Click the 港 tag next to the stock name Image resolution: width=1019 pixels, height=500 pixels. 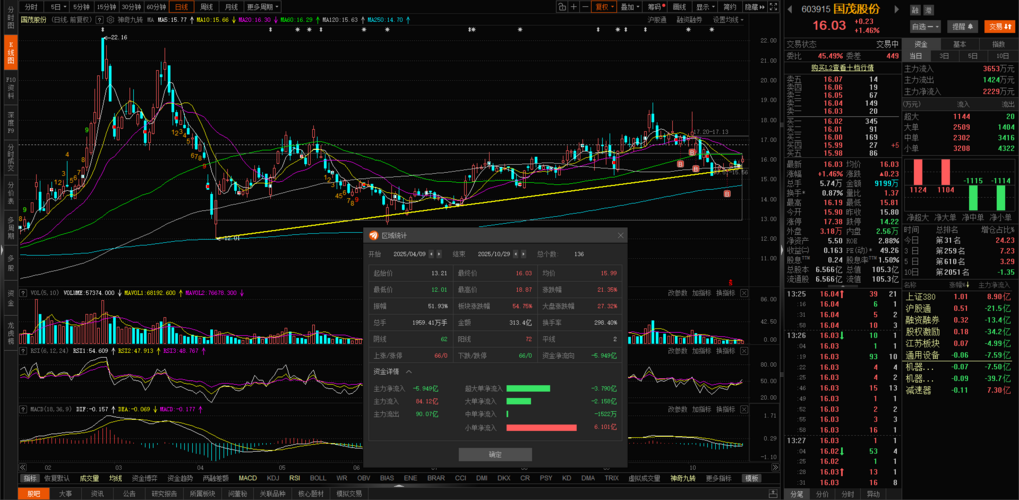coord(928,10)
